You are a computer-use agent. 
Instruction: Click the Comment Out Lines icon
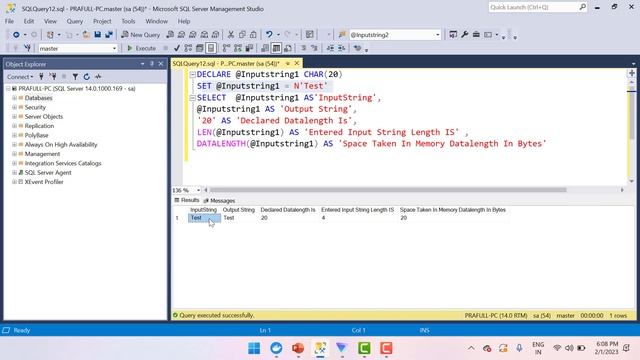pos(303,48)
